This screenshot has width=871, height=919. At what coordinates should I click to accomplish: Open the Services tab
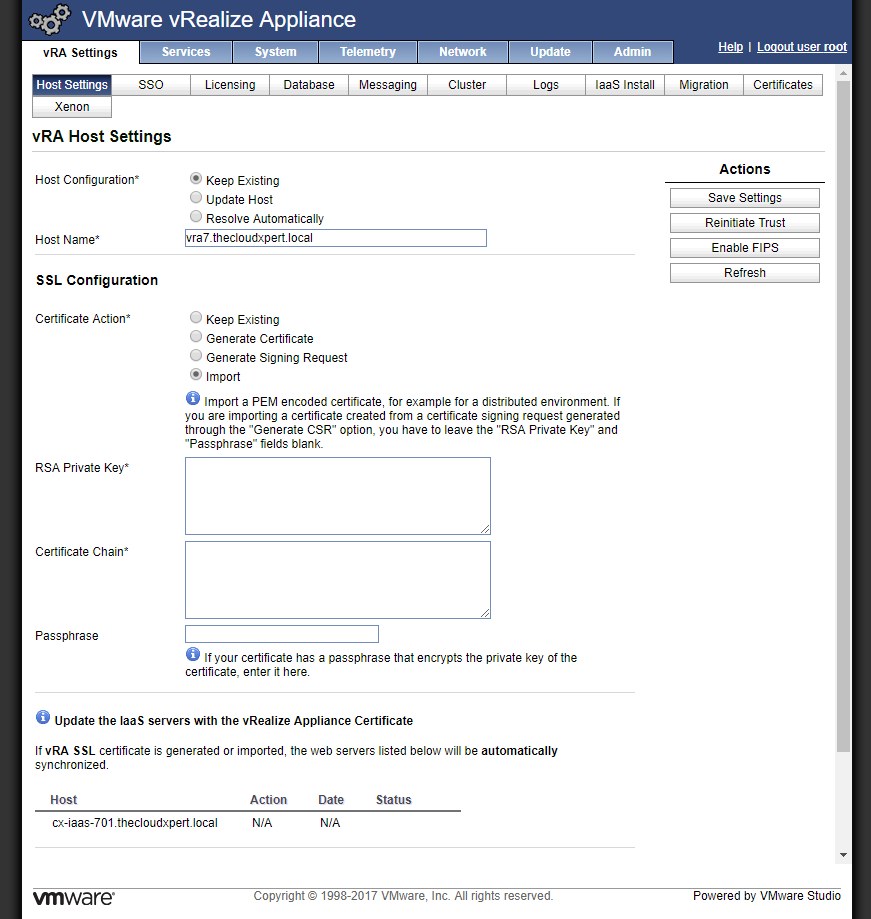pyautogui.click(x=186, y=52)
